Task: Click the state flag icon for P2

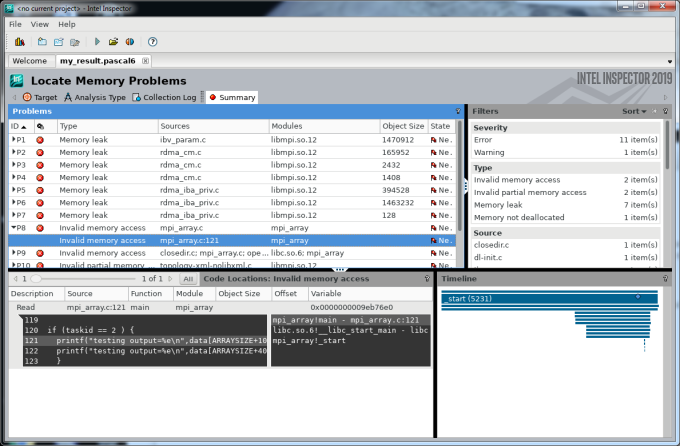Action: coord(433,153)
